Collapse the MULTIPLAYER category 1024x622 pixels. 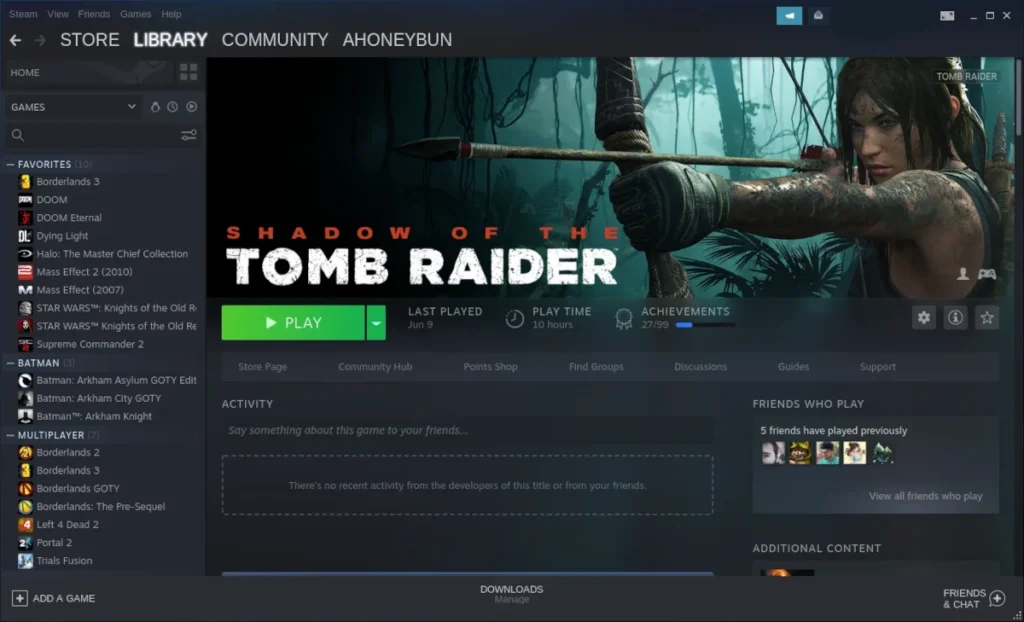point(10,435)
